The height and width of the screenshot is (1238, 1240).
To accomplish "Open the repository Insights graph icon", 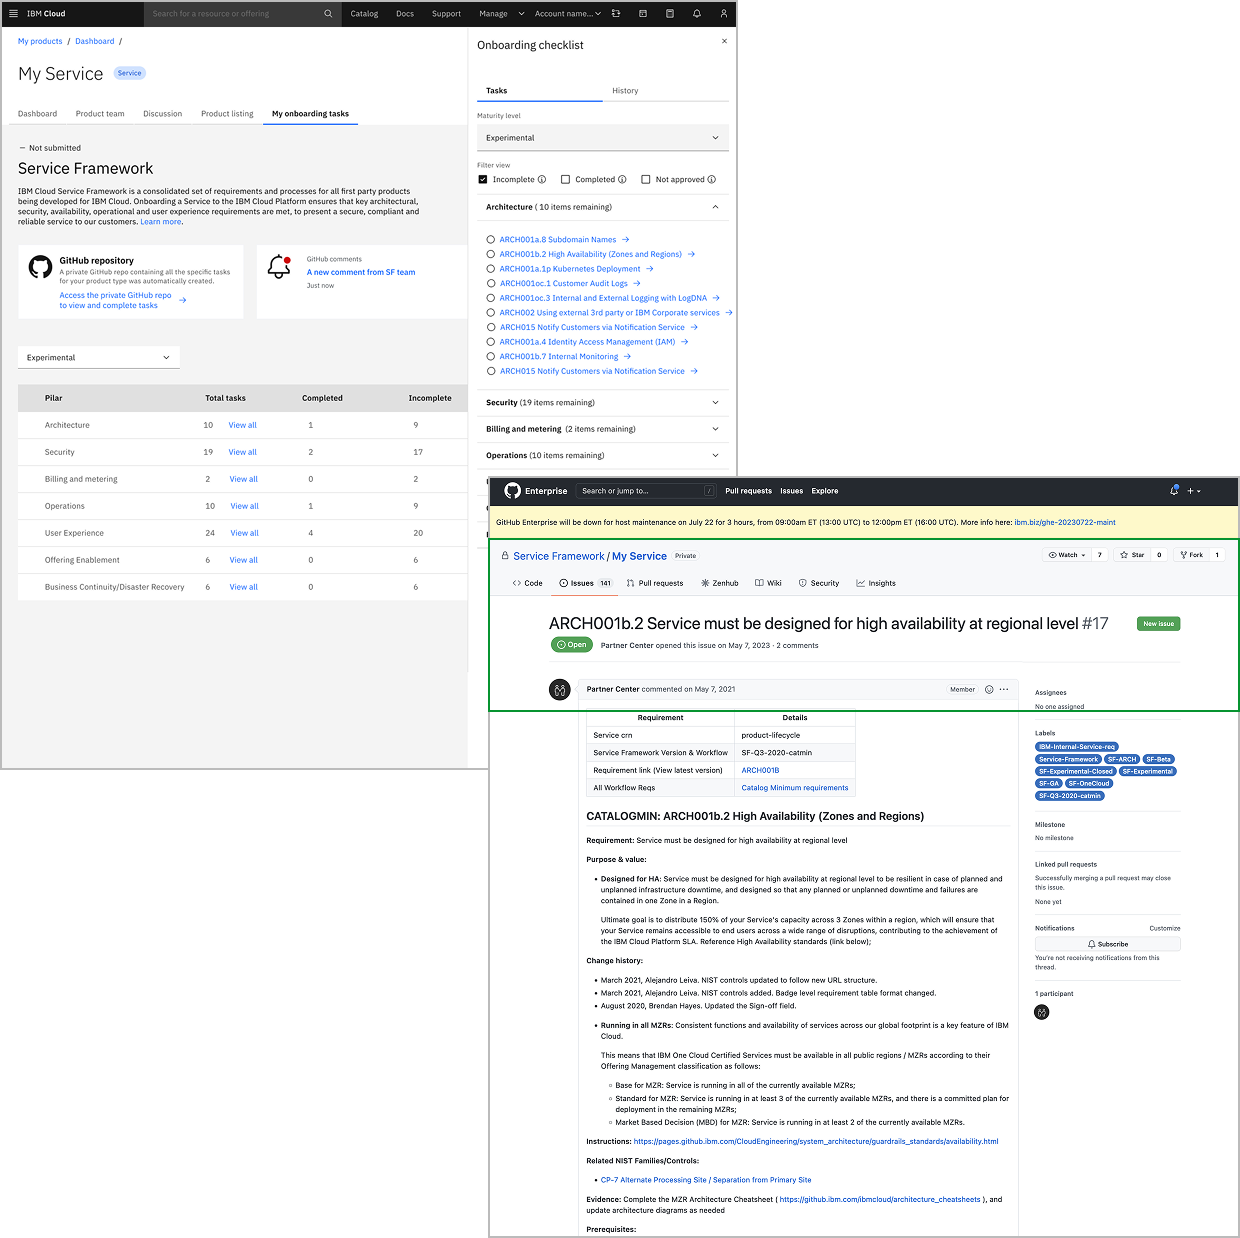I will coord(861,583).
